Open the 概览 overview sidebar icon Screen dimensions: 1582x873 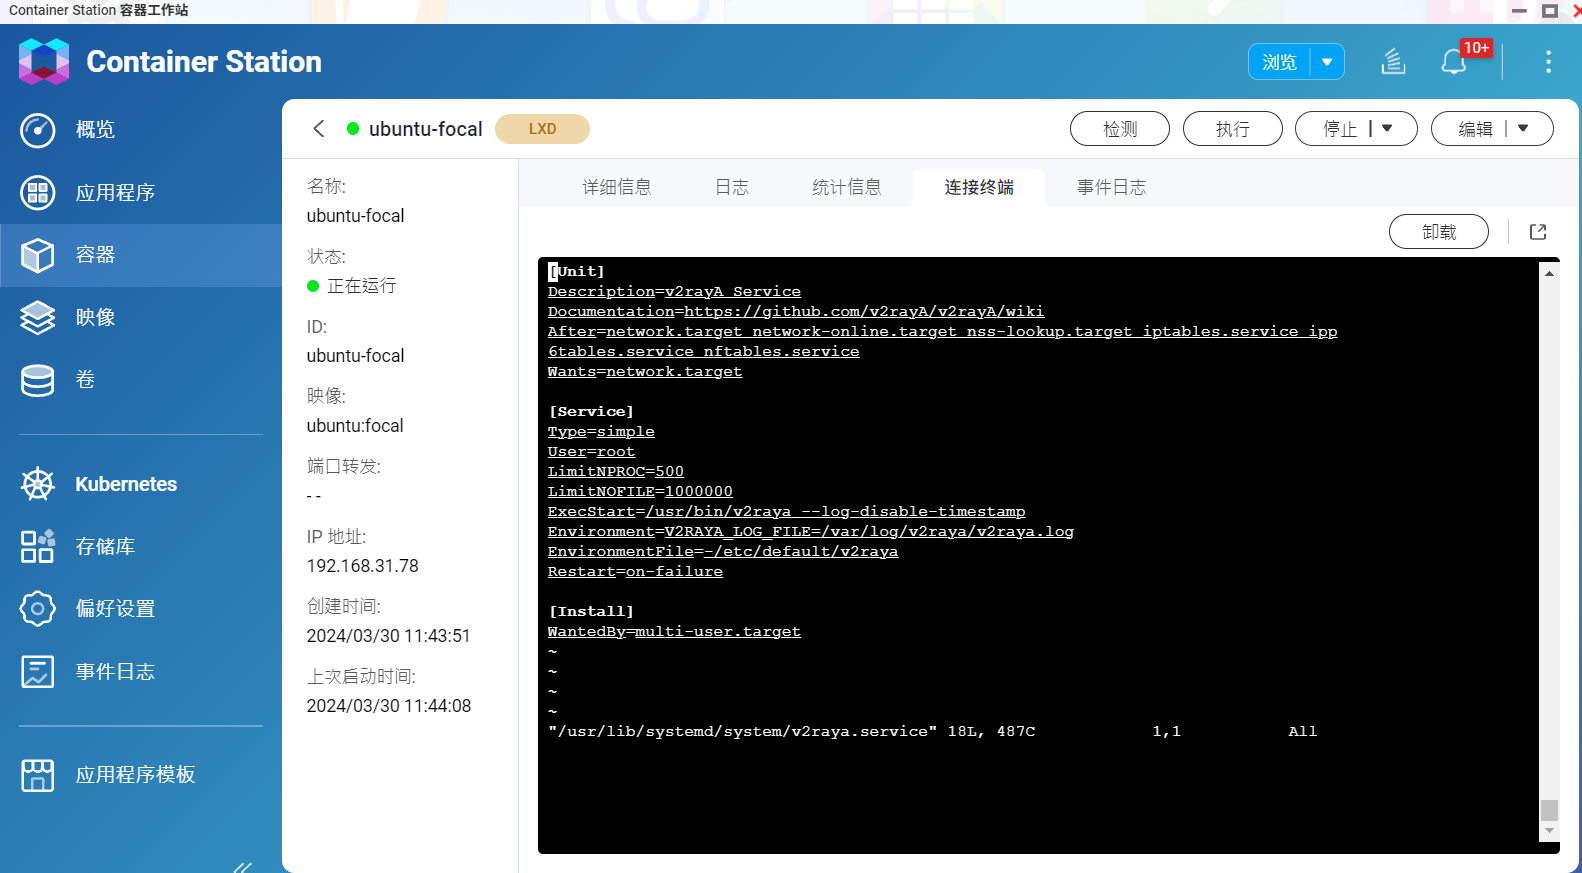coord(38,130)
